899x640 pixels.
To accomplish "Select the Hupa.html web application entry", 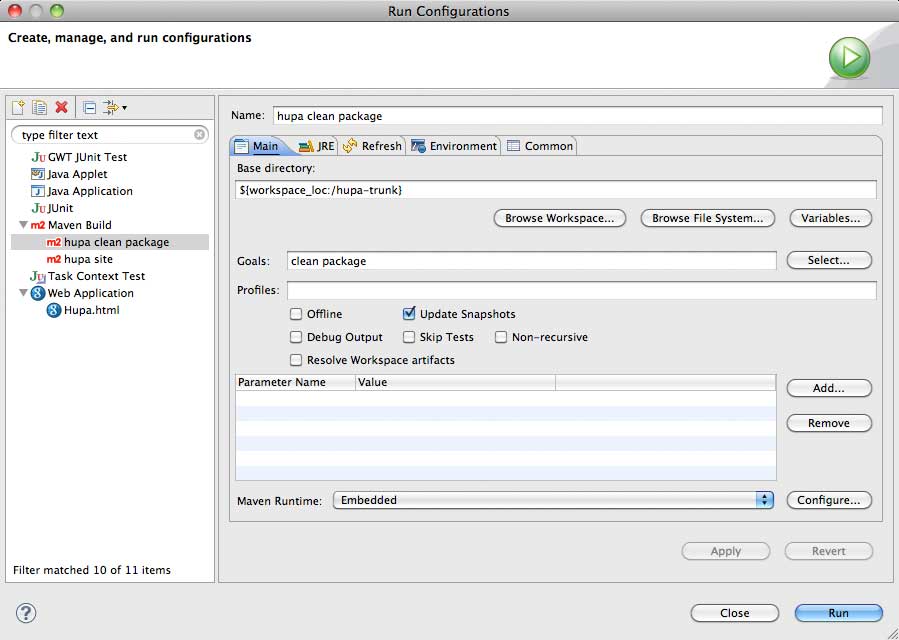I will coord(91,310).
